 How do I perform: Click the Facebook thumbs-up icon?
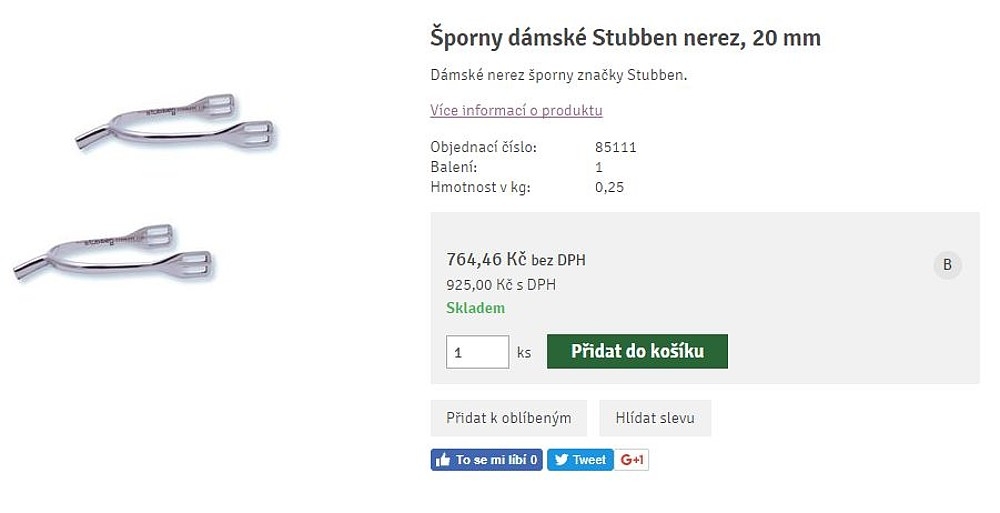(443, 460)
